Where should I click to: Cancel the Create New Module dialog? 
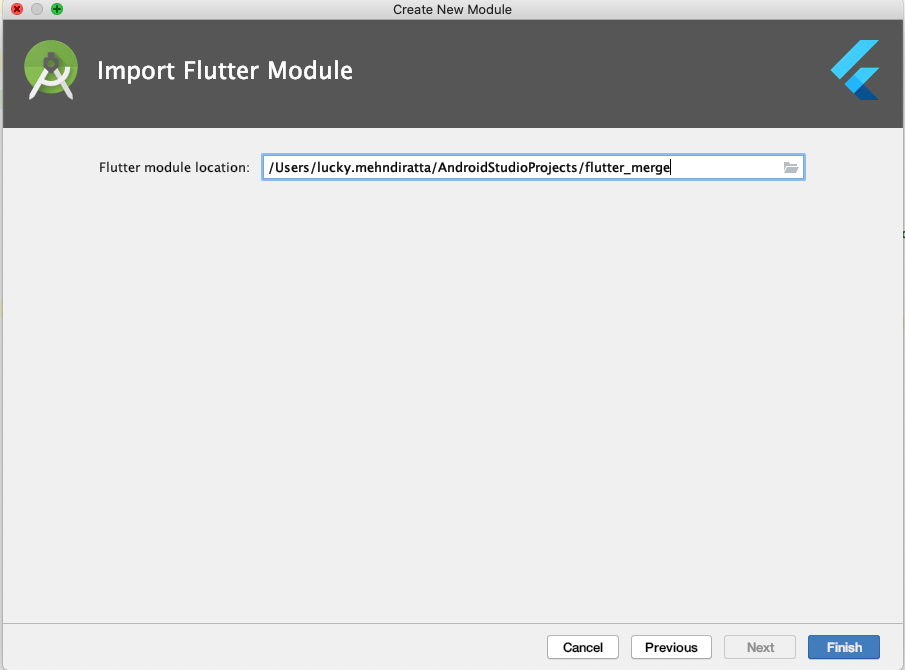[x=583, y=647]
